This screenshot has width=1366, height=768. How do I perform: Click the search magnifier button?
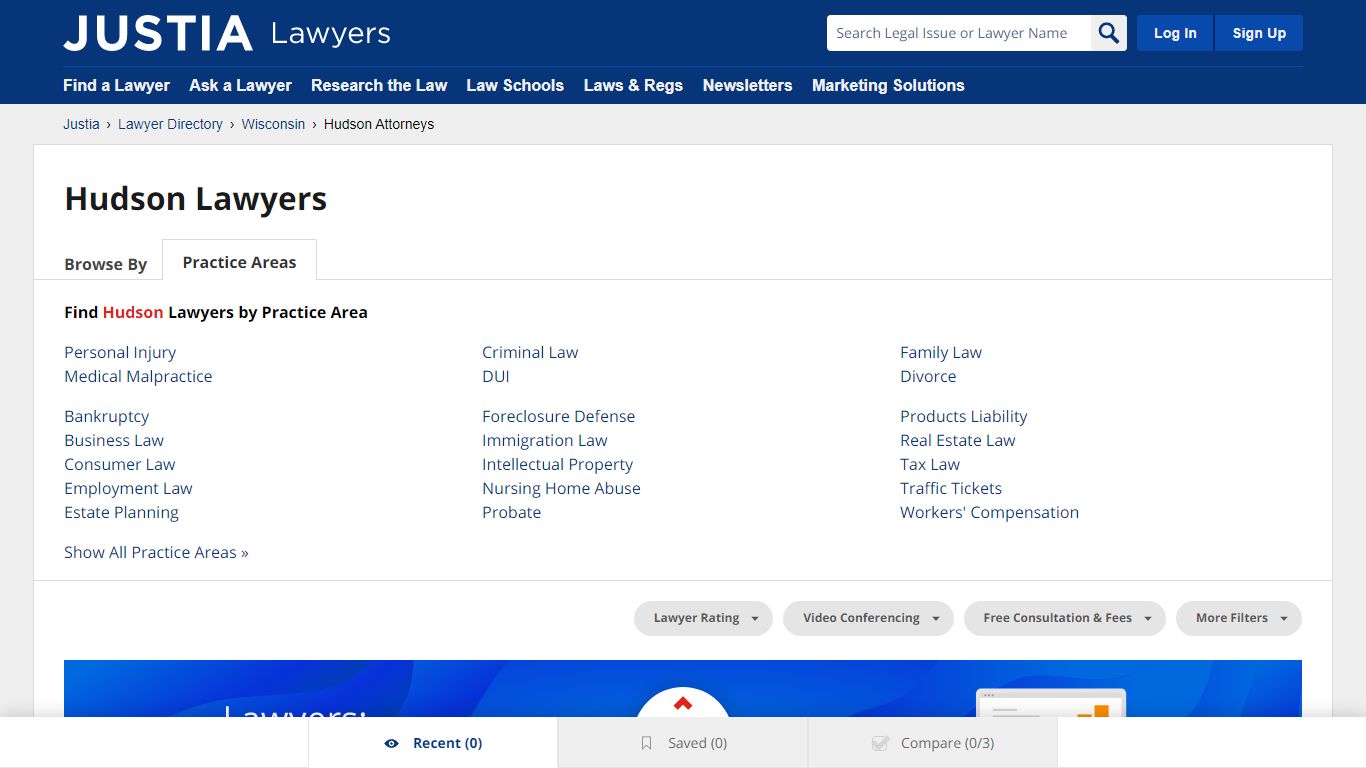point(1108,33)
